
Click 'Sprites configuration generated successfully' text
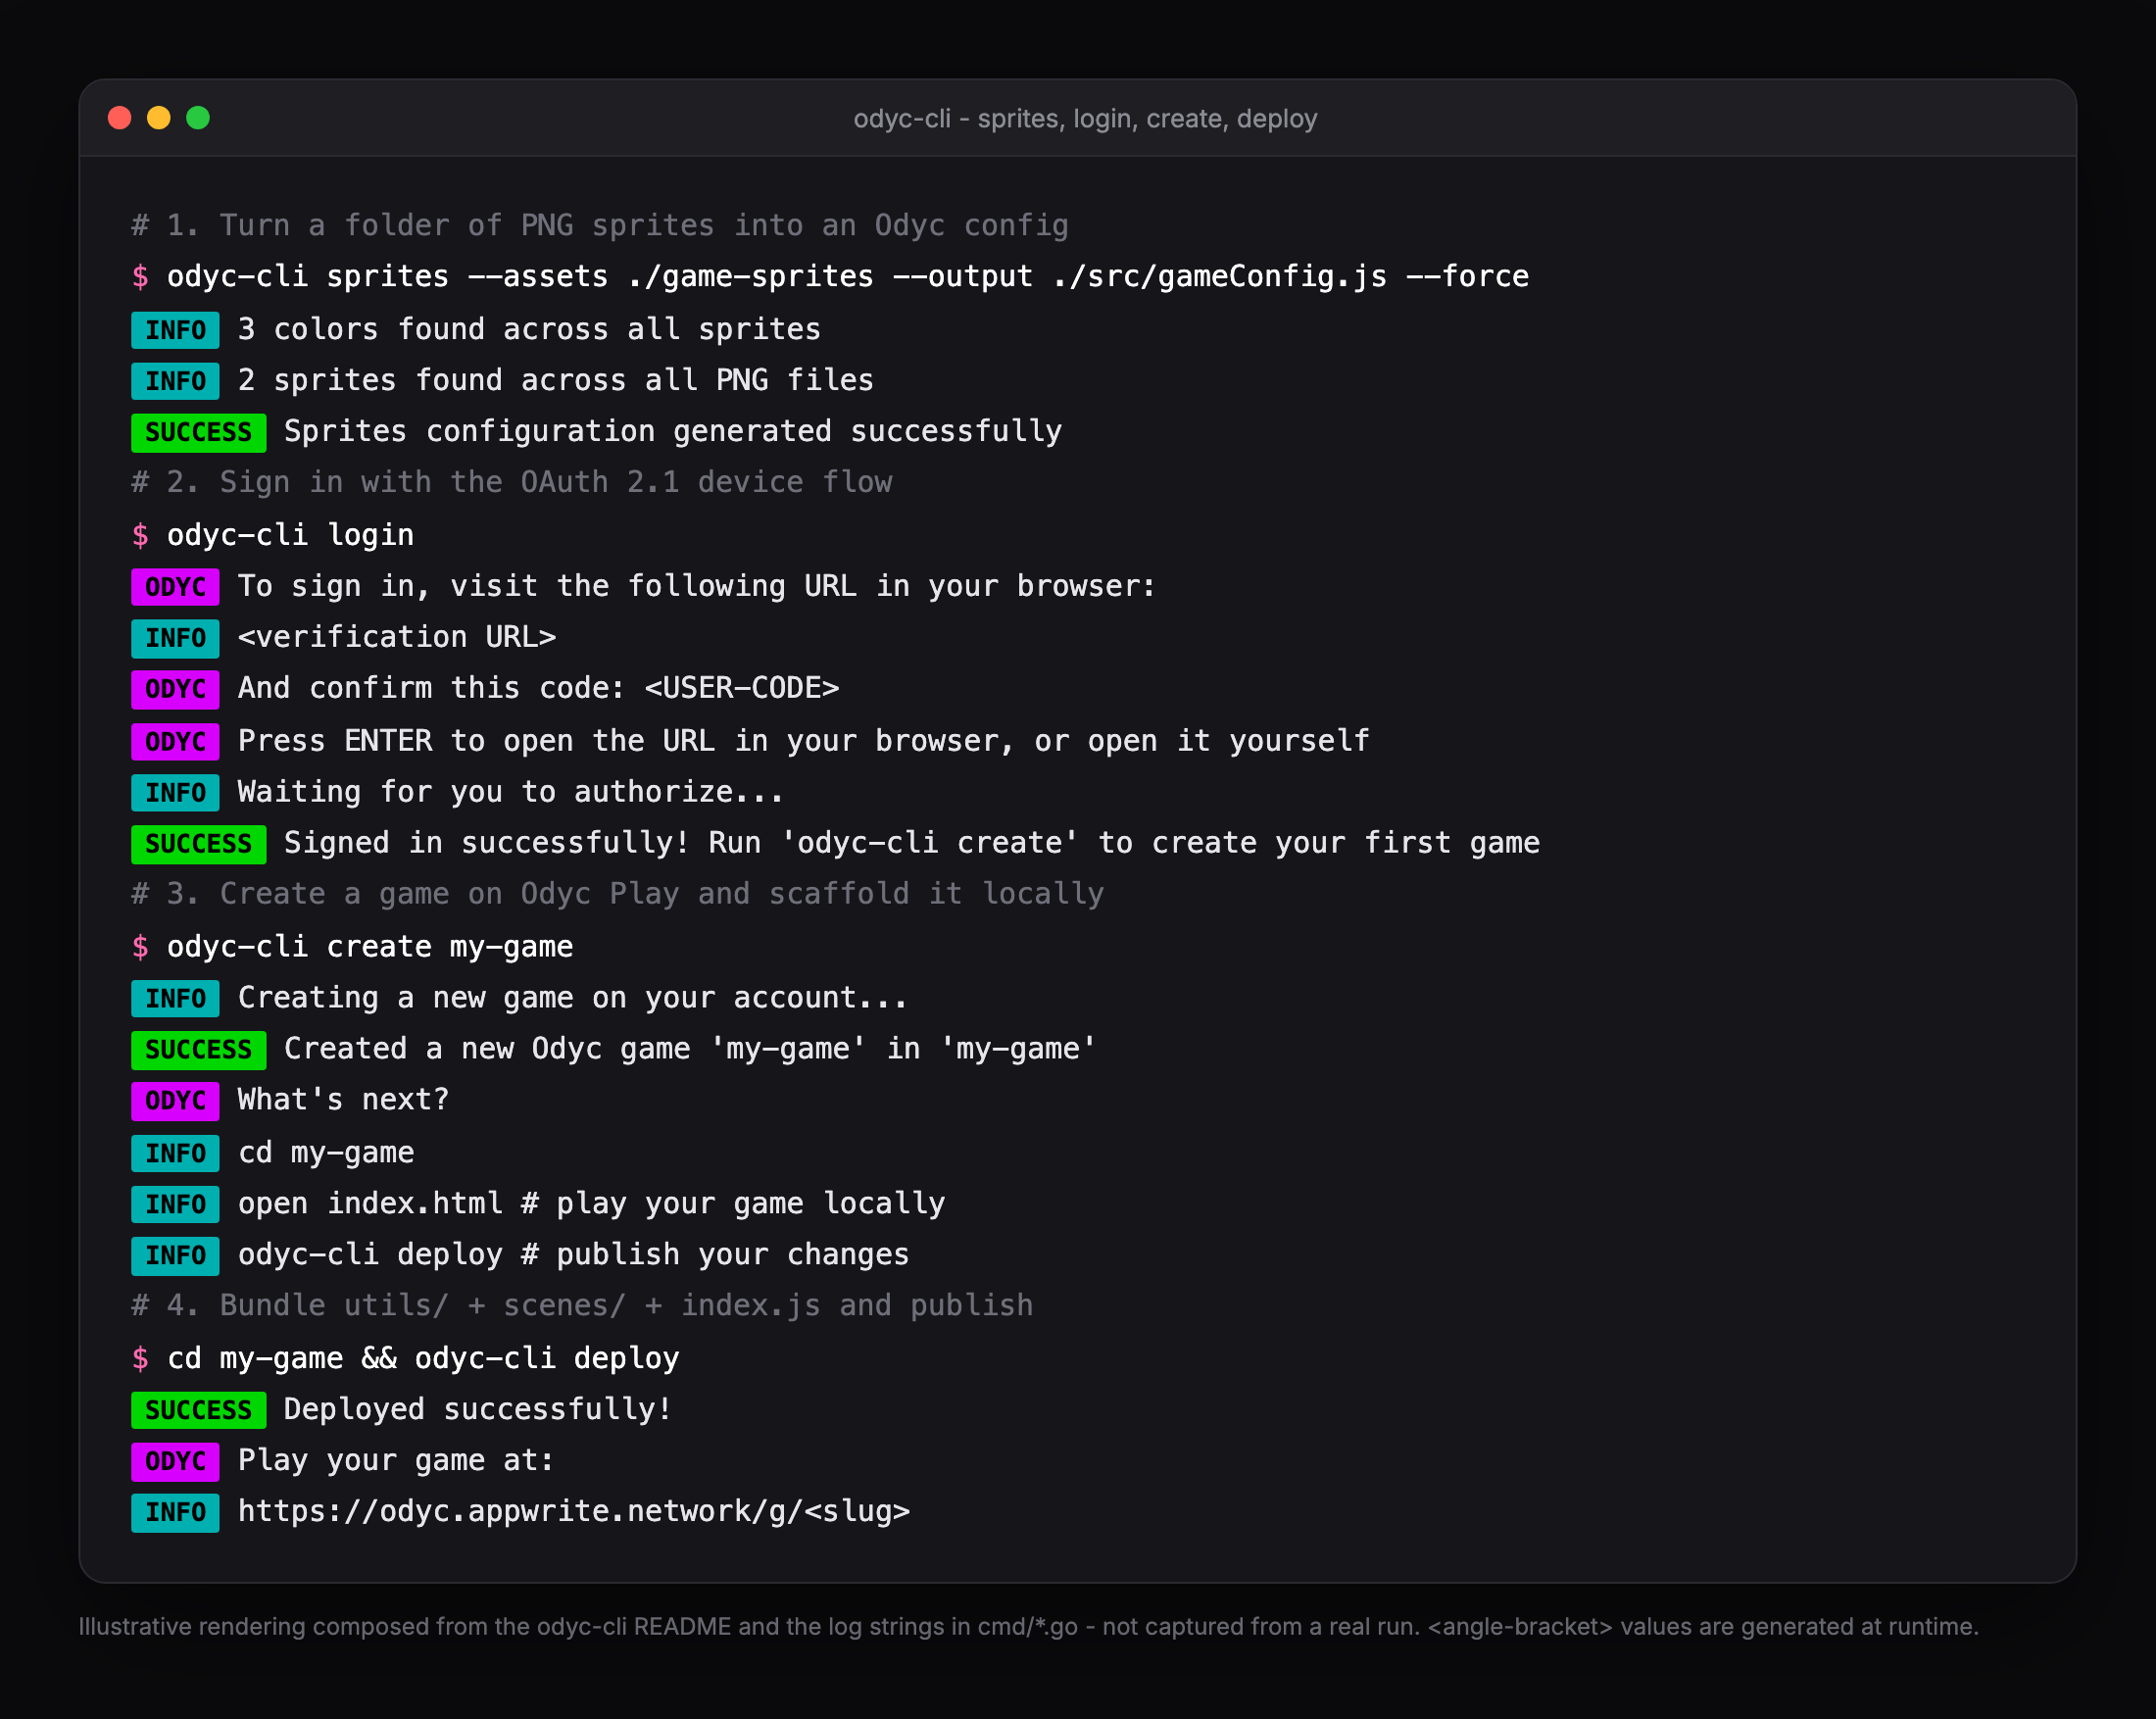click(673, 432)
